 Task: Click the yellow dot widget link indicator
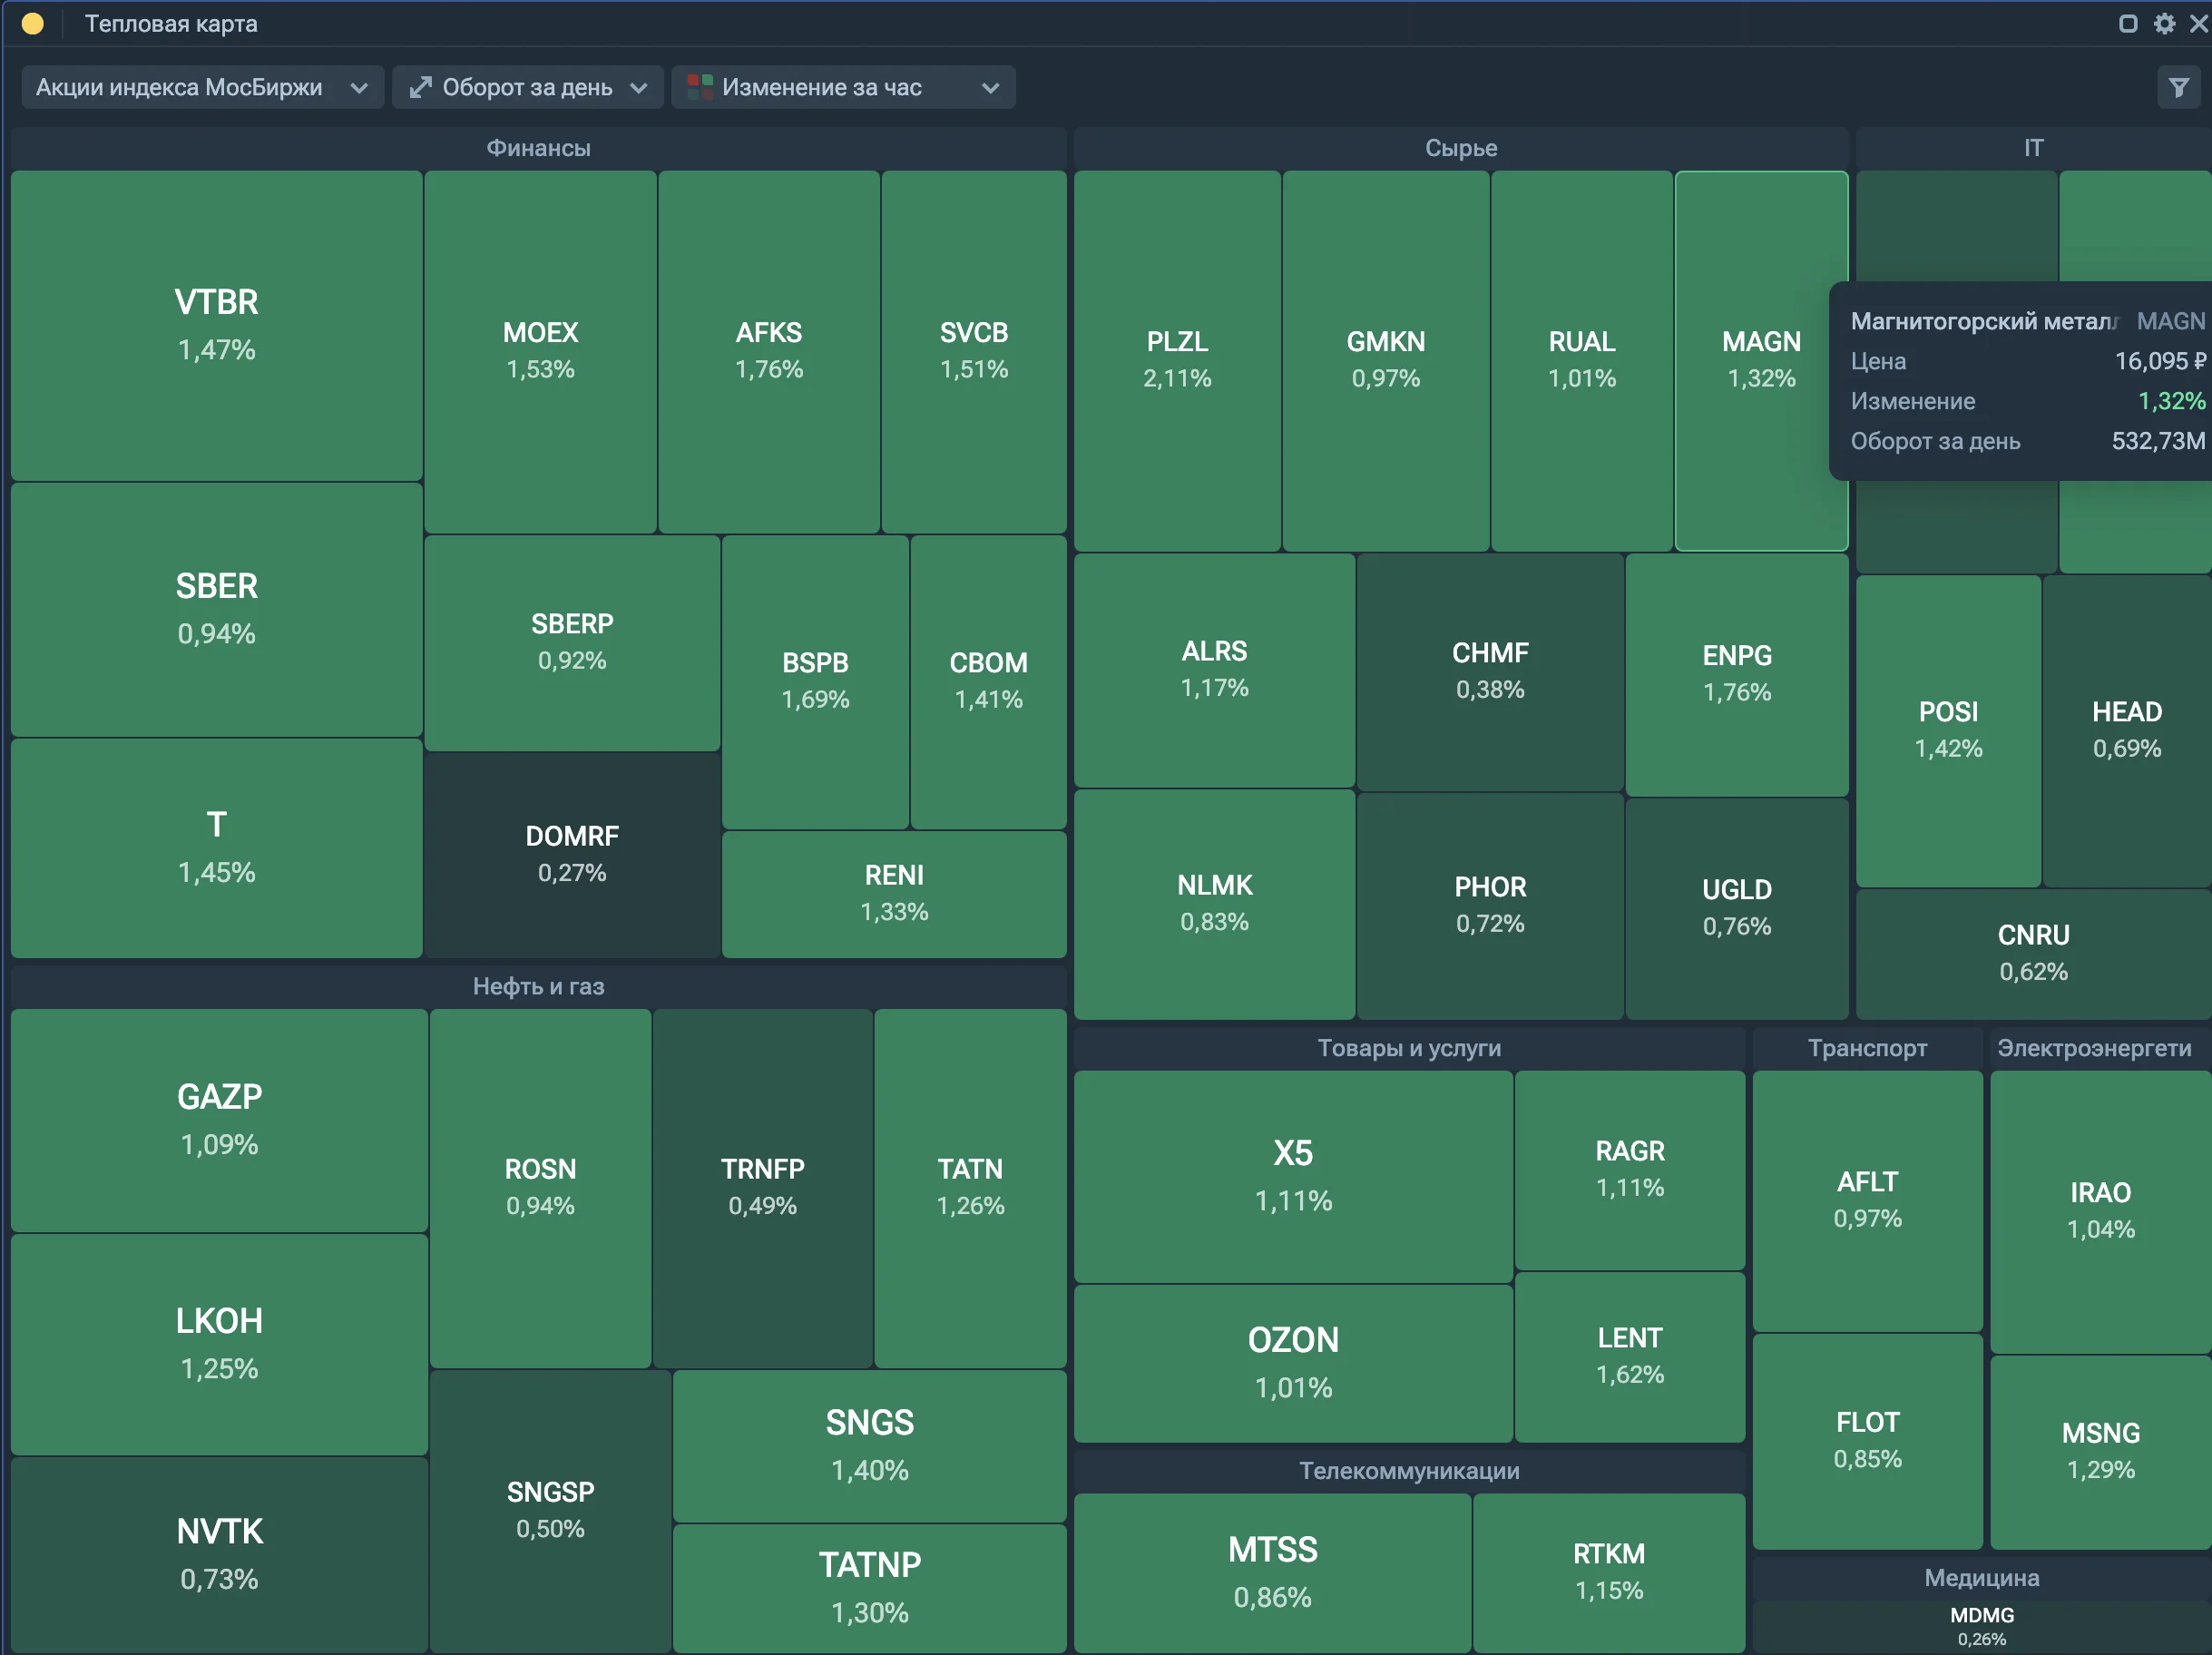coord(33,23)
